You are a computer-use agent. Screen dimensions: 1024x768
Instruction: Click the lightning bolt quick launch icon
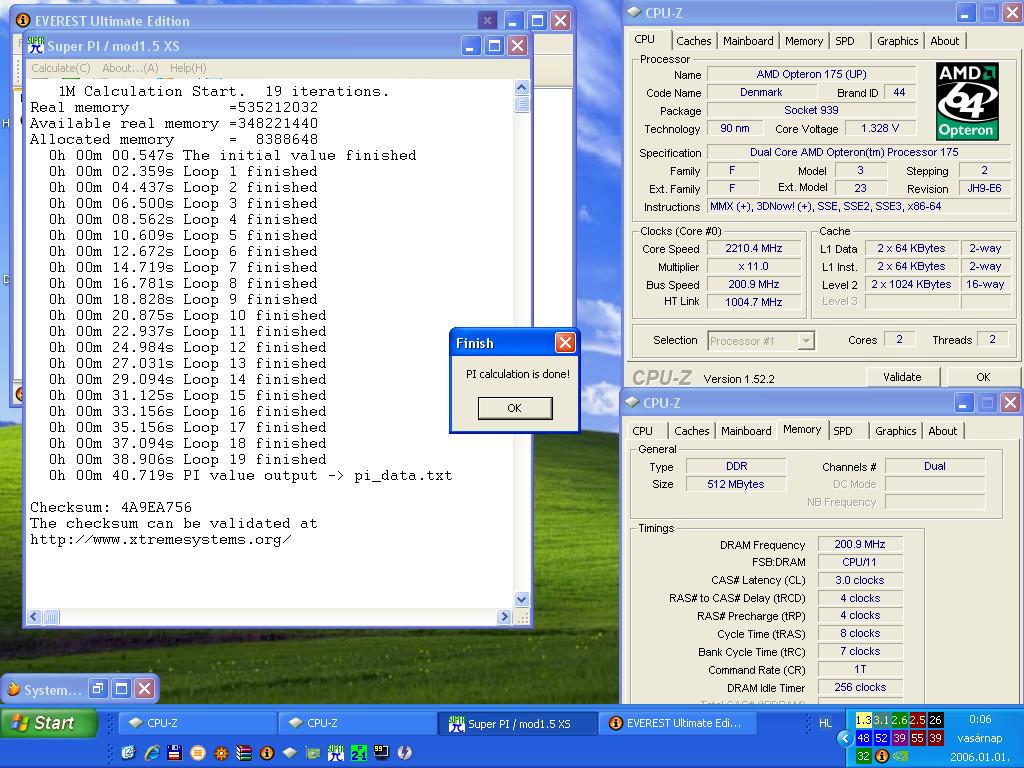[405, 752]
